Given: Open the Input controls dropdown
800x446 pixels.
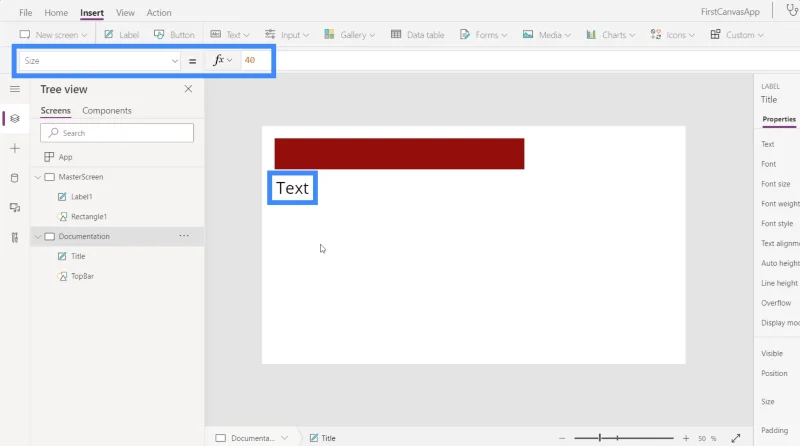Looking at the screenshot, I should (287, 35).
